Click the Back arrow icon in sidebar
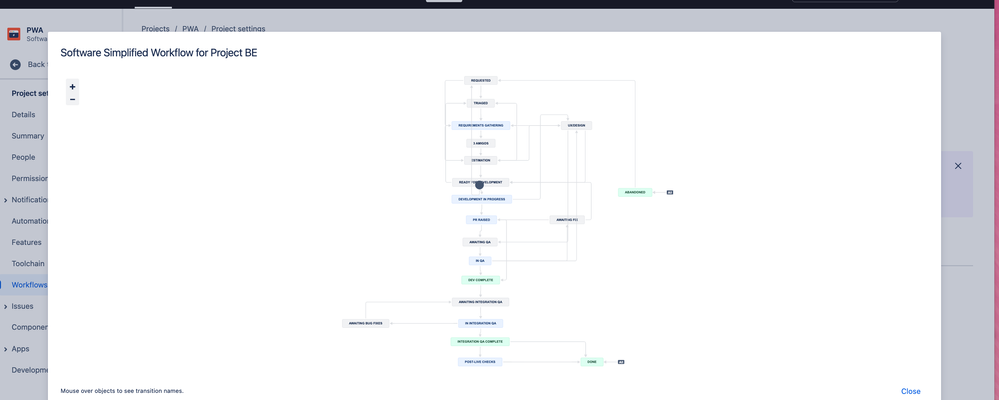999x400 pixels. coord(15,64)
